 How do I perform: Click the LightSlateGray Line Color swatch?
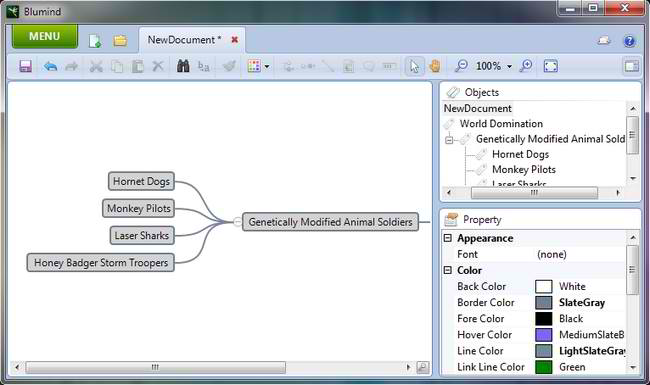pos(543,351)
